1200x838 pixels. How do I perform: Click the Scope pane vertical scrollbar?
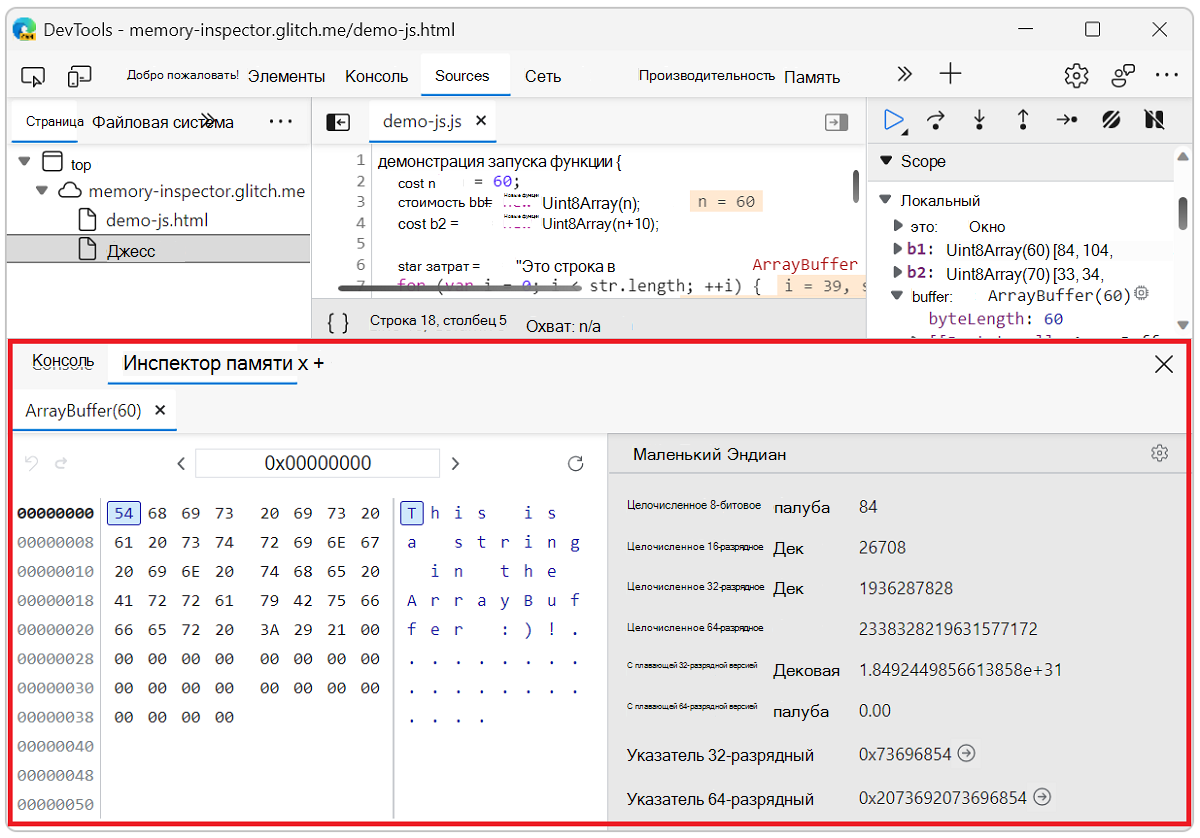1183,212
